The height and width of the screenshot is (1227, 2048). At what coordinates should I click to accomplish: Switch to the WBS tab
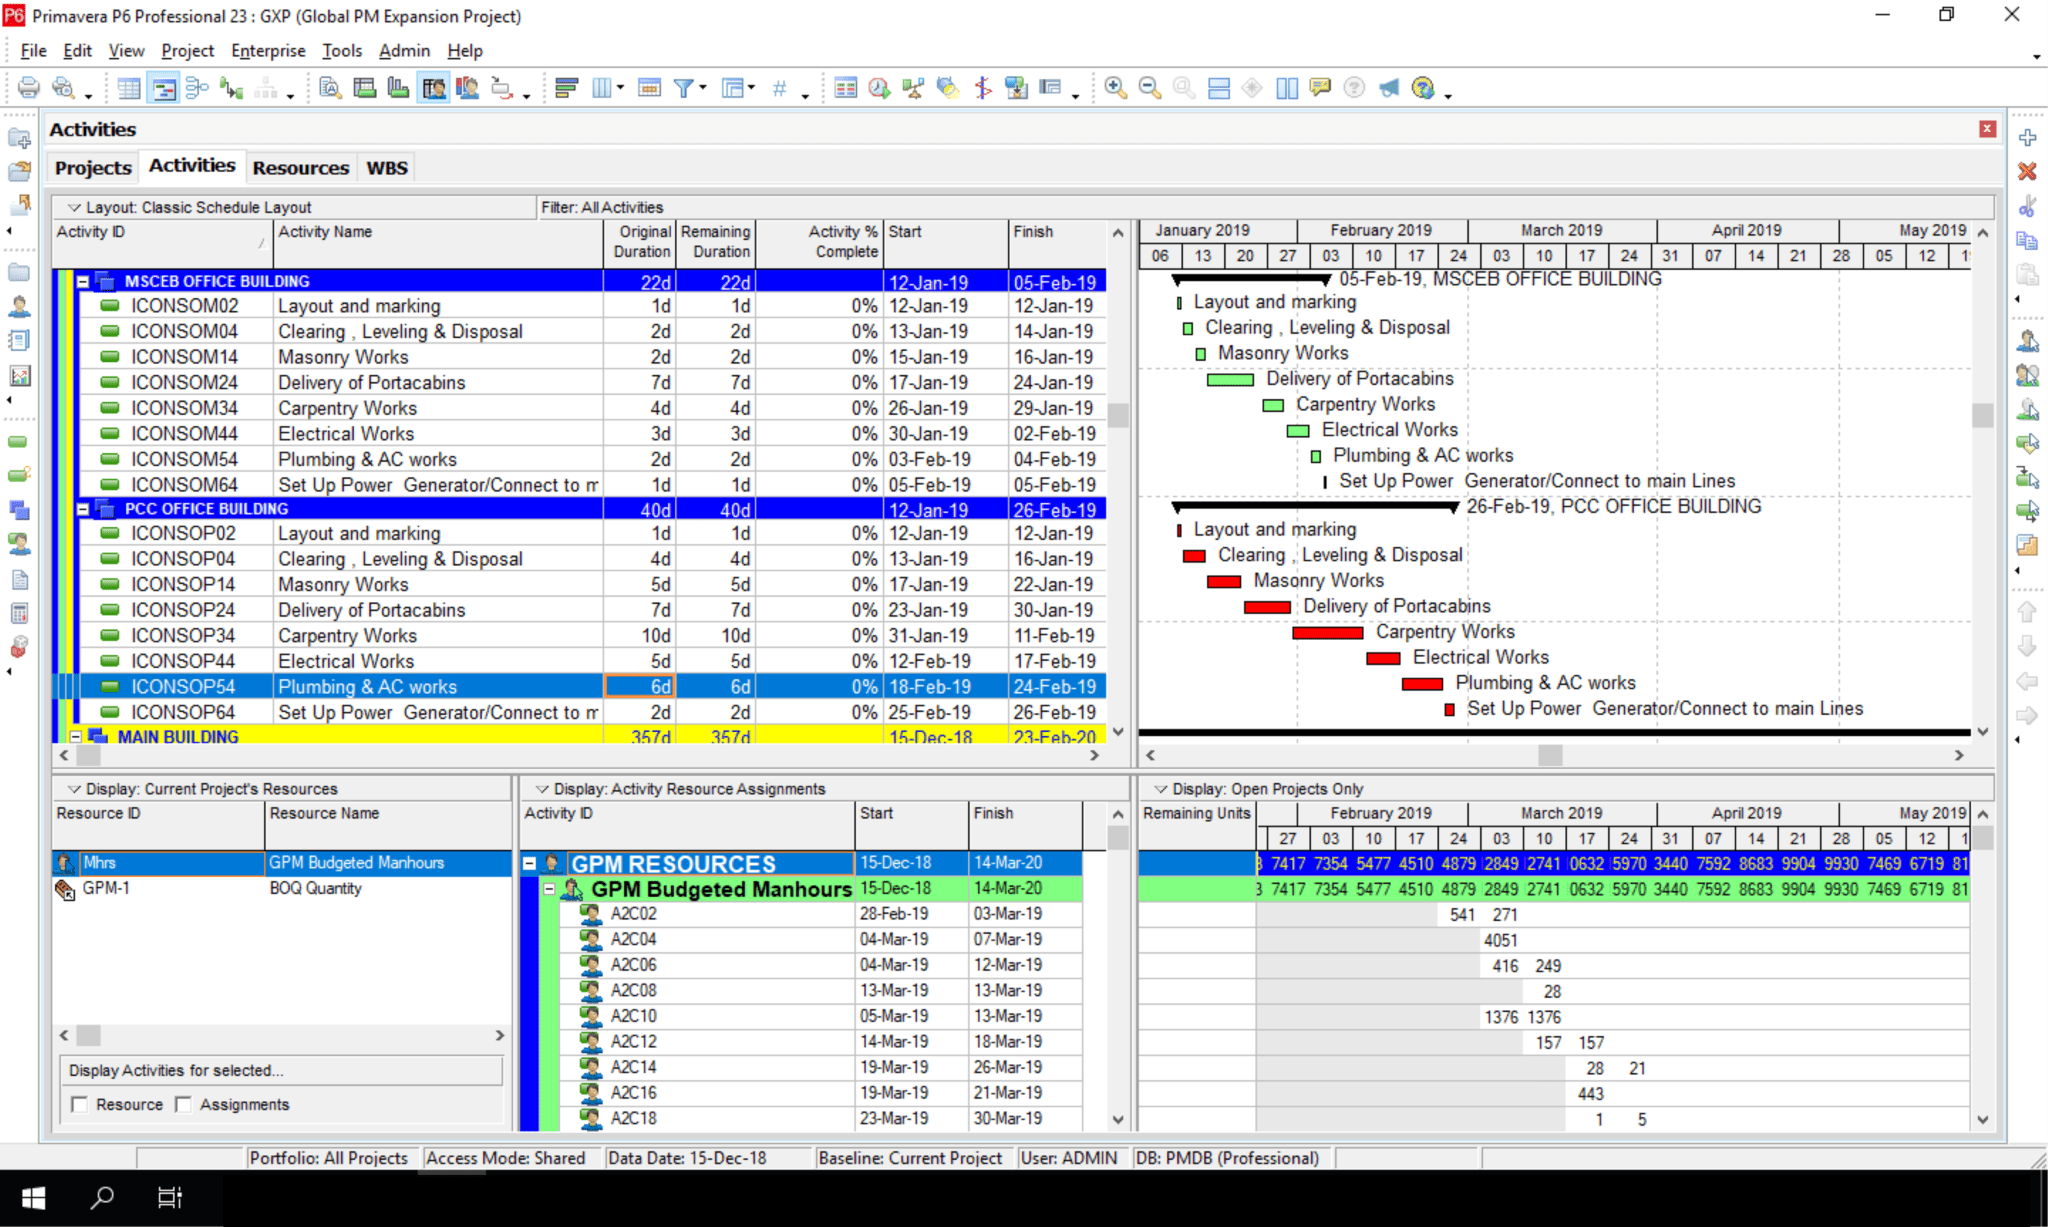click(x=386, y=167)
